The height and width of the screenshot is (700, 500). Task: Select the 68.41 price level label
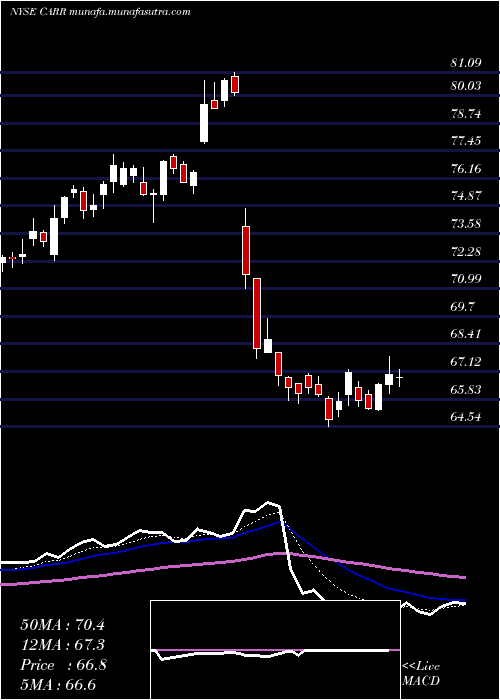point(466,334)
